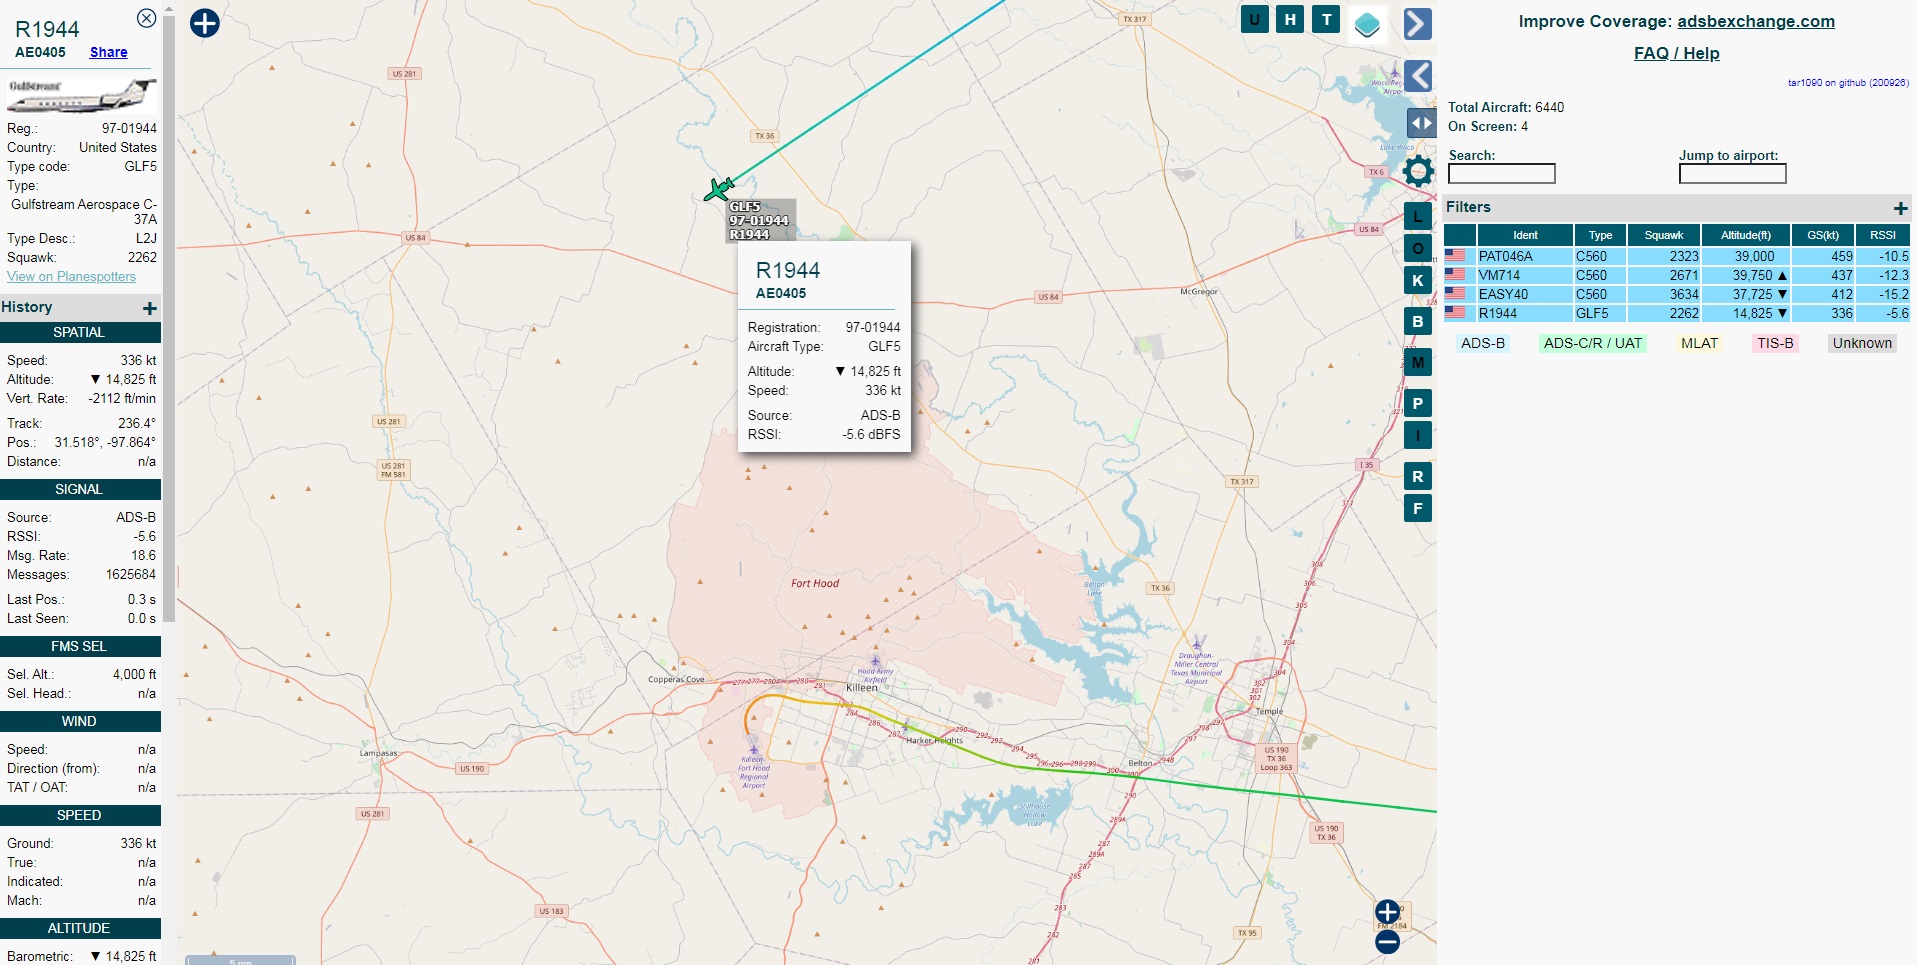The width and height of the screenshot is (1917, 965).
Task: Sort table by Ident column
Action: [1525, 235]
